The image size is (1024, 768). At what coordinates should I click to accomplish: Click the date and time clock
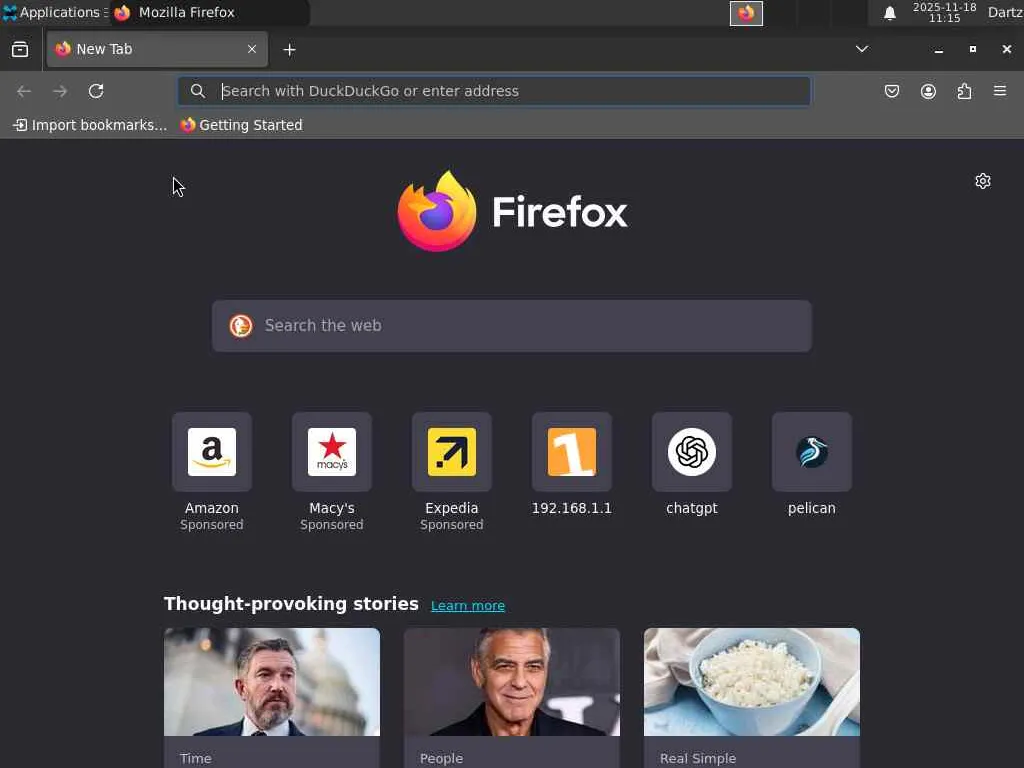944,12
